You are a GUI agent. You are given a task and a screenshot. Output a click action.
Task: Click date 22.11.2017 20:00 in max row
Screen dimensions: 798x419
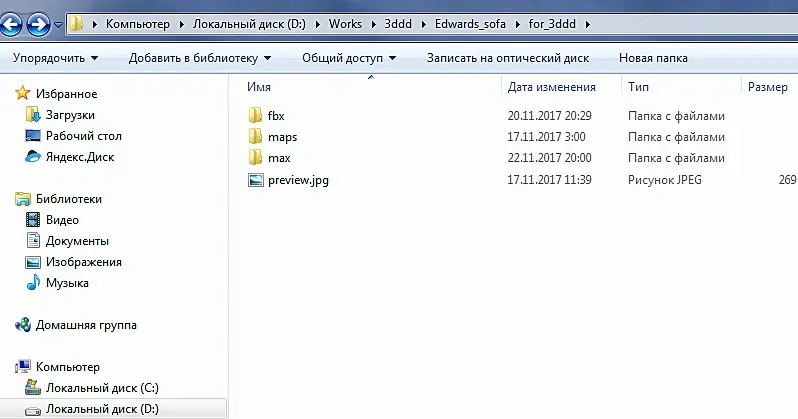(549, 158)
